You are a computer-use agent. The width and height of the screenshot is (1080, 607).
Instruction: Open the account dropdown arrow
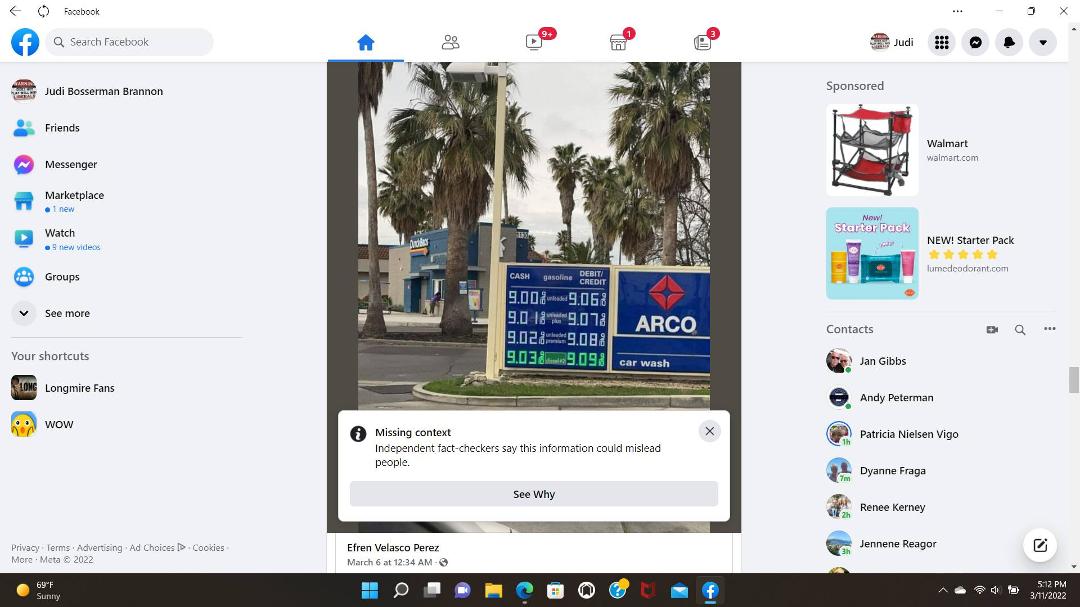tap(1043, 42)
